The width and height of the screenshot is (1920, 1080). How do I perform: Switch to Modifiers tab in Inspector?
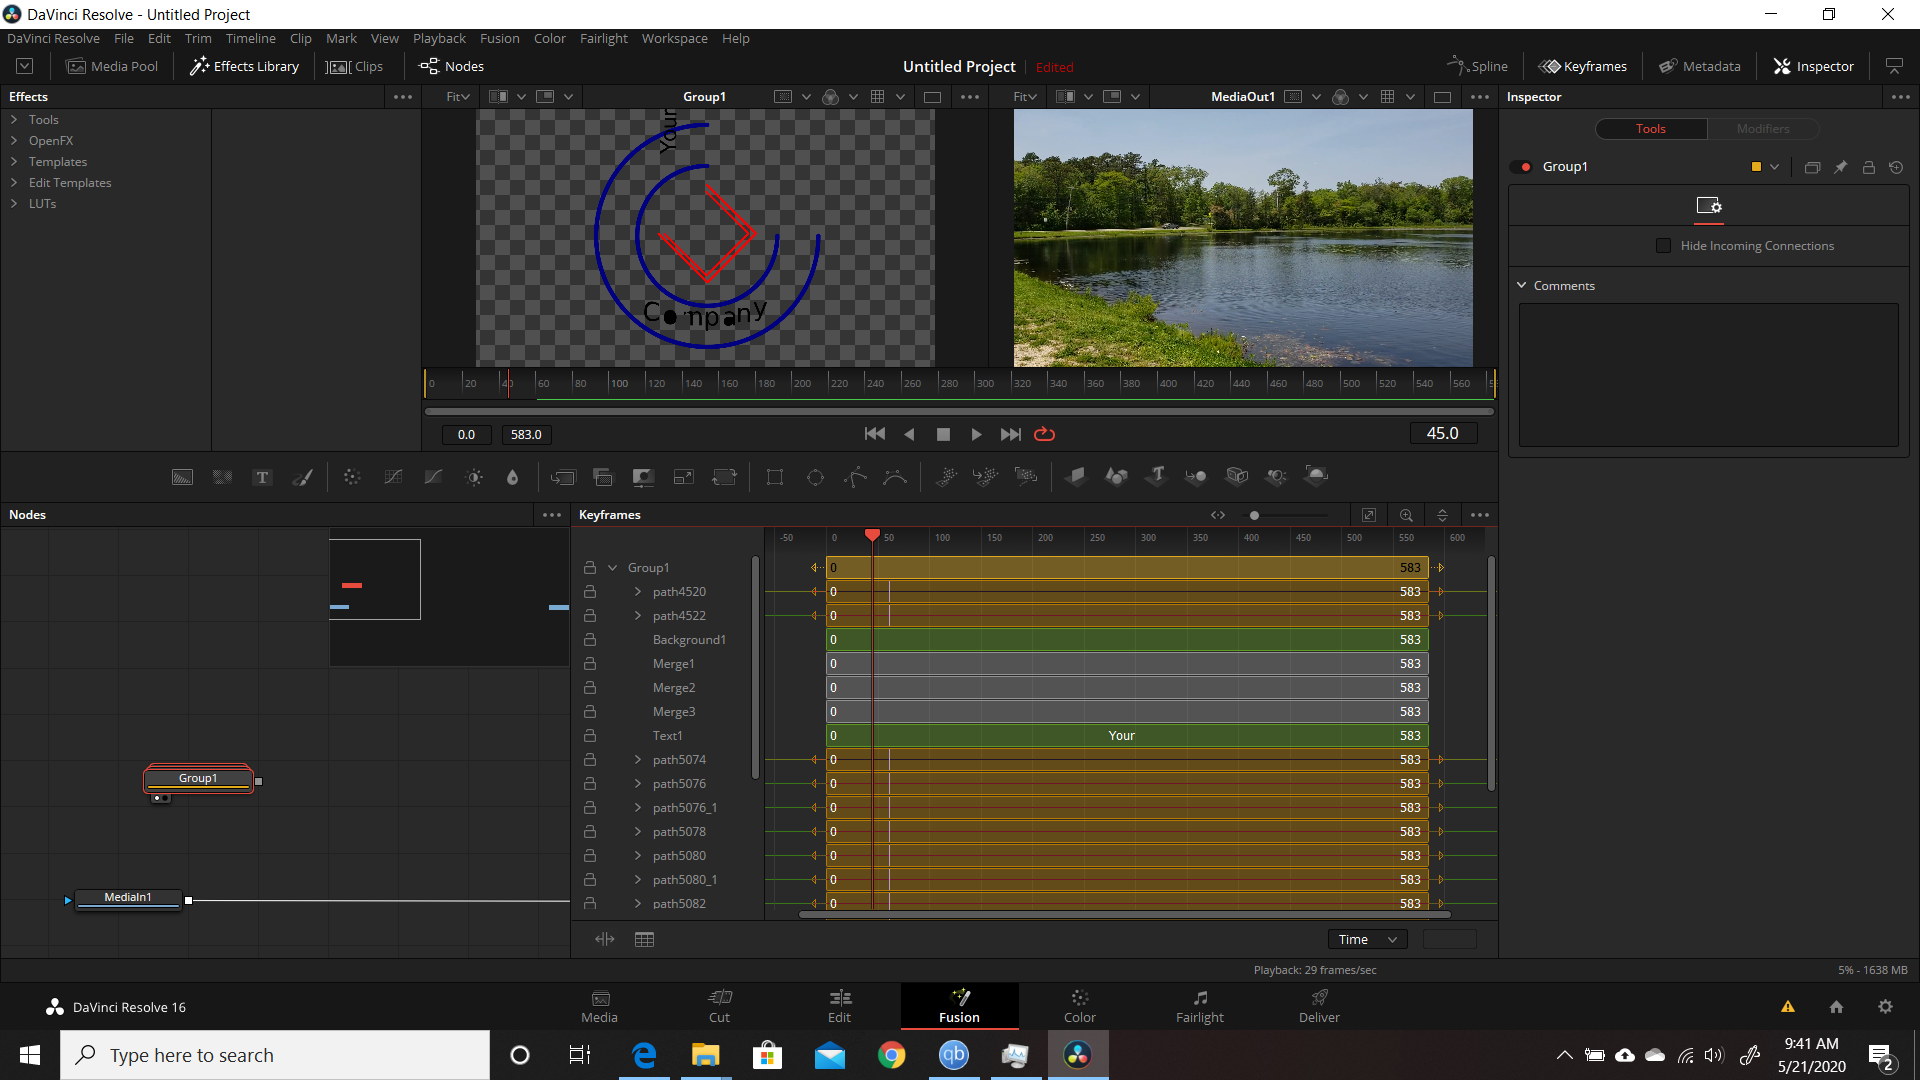click(x=1762, y=129)
